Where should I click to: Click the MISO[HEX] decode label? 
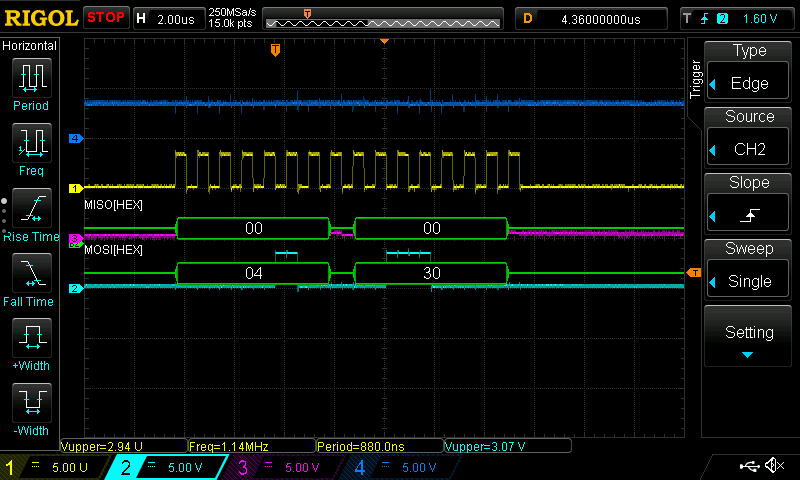[x=113, y=205]
